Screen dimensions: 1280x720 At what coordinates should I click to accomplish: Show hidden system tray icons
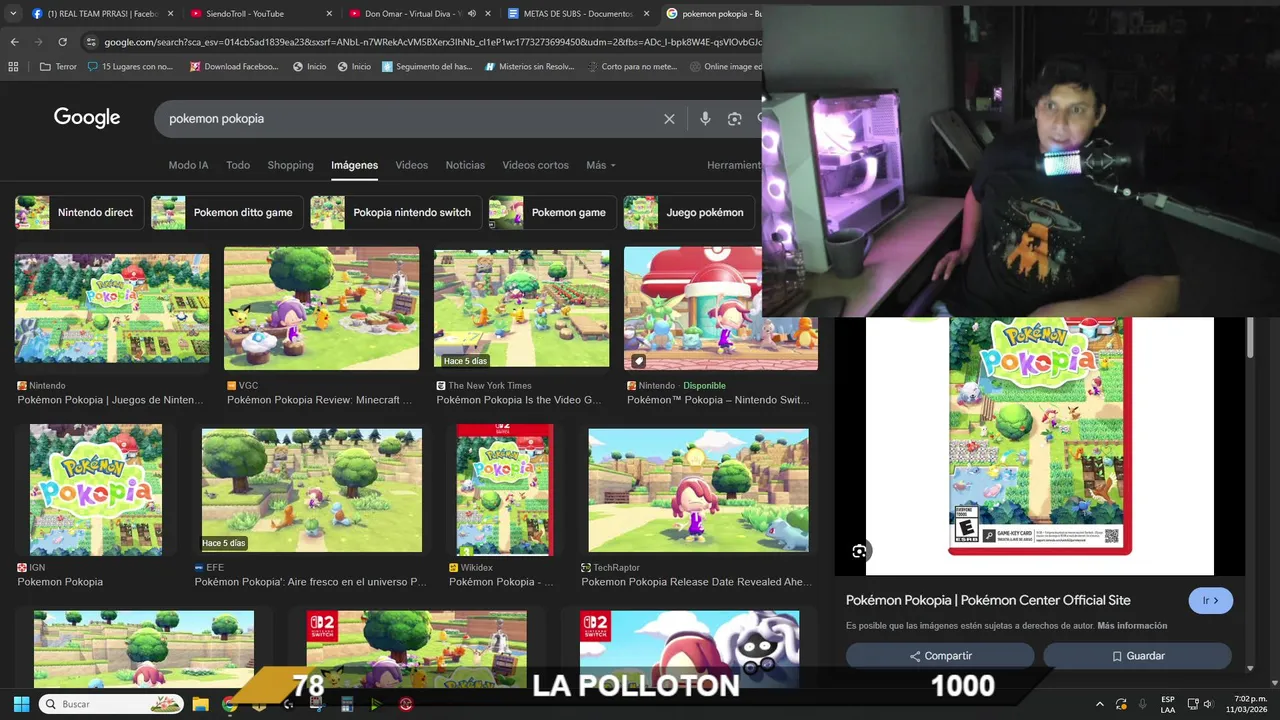[1100, 704]
